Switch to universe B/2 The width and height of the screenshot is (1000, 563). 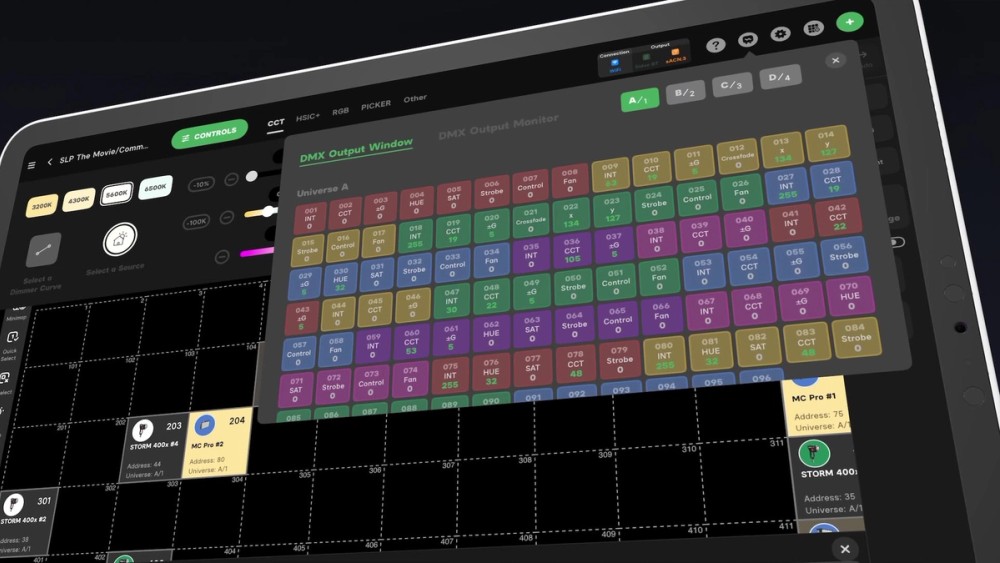click(685, 93)
